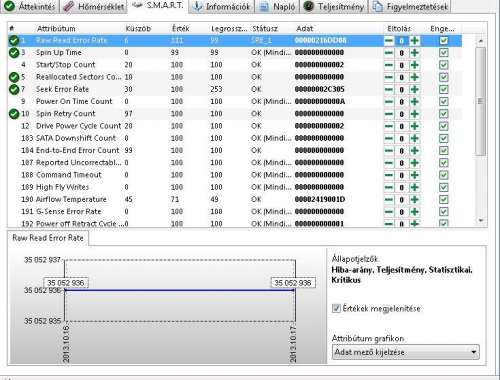Open the Attribútum grafikon dropdown
Viewport: 500px width, 380px height.
point(406,352)
